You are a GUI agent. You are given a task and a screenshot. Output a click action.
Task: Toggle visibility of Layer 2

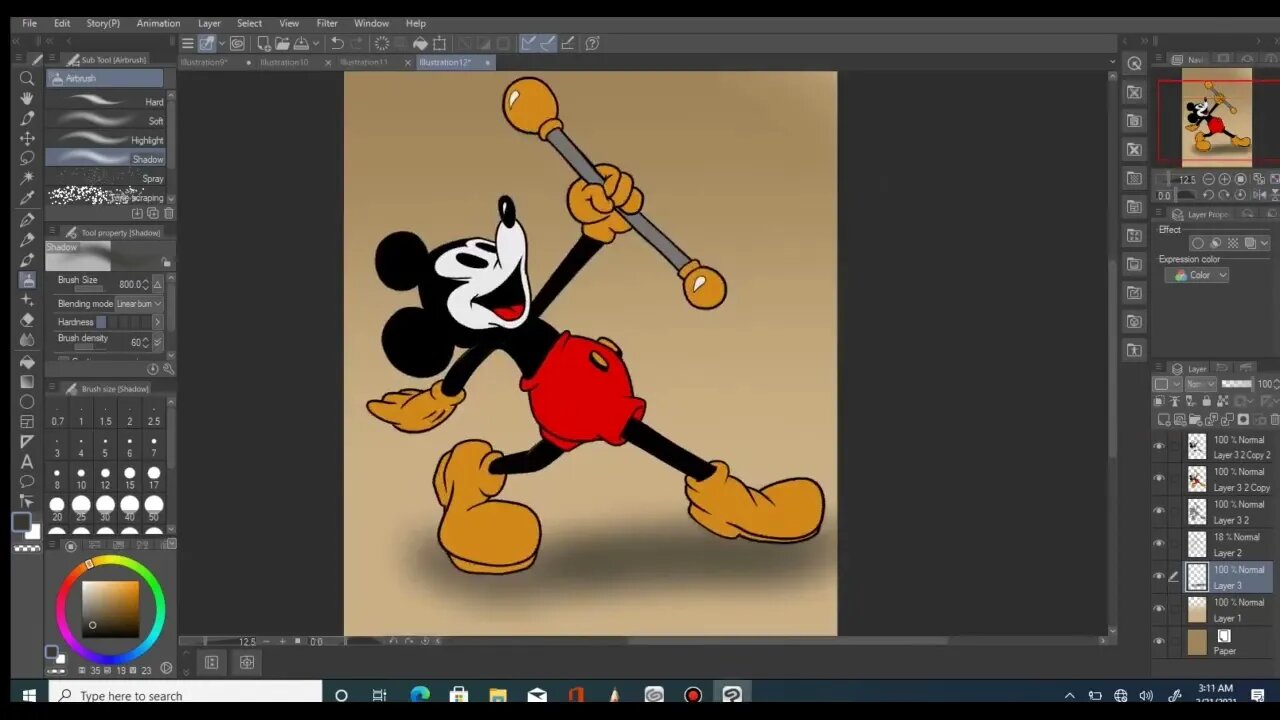pyautogui.click(x=1159, y=544)
